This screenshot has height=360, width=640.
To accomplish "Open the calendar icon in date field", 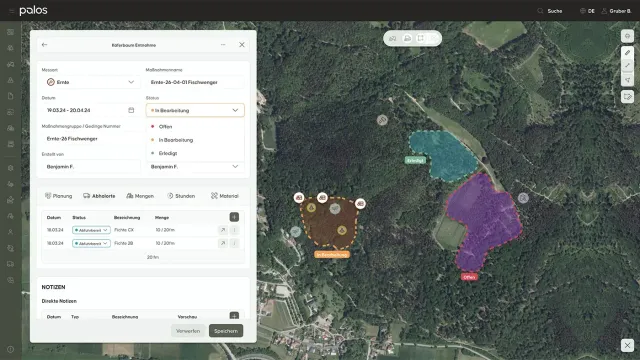I will (x=131, y=110).
